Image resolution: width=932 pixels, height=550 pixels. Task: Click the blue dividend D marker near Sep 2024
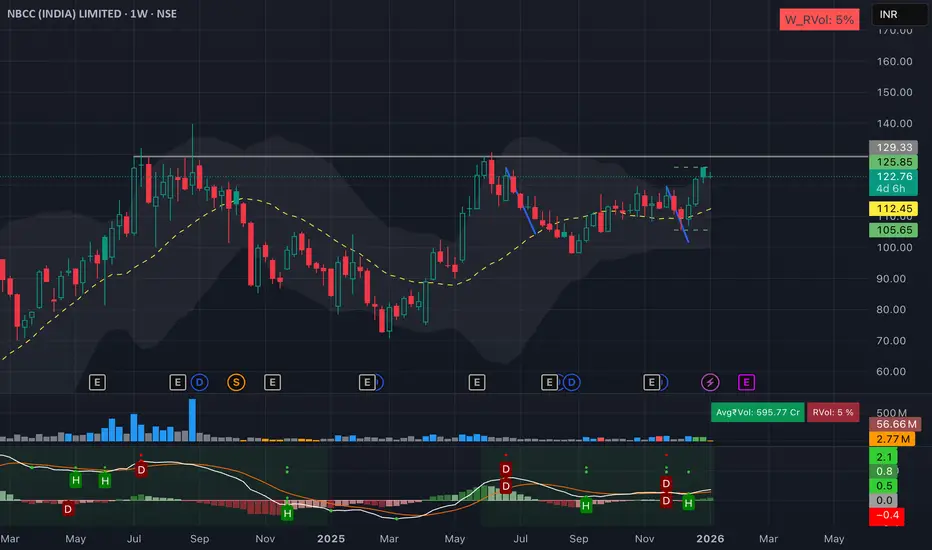200,382
